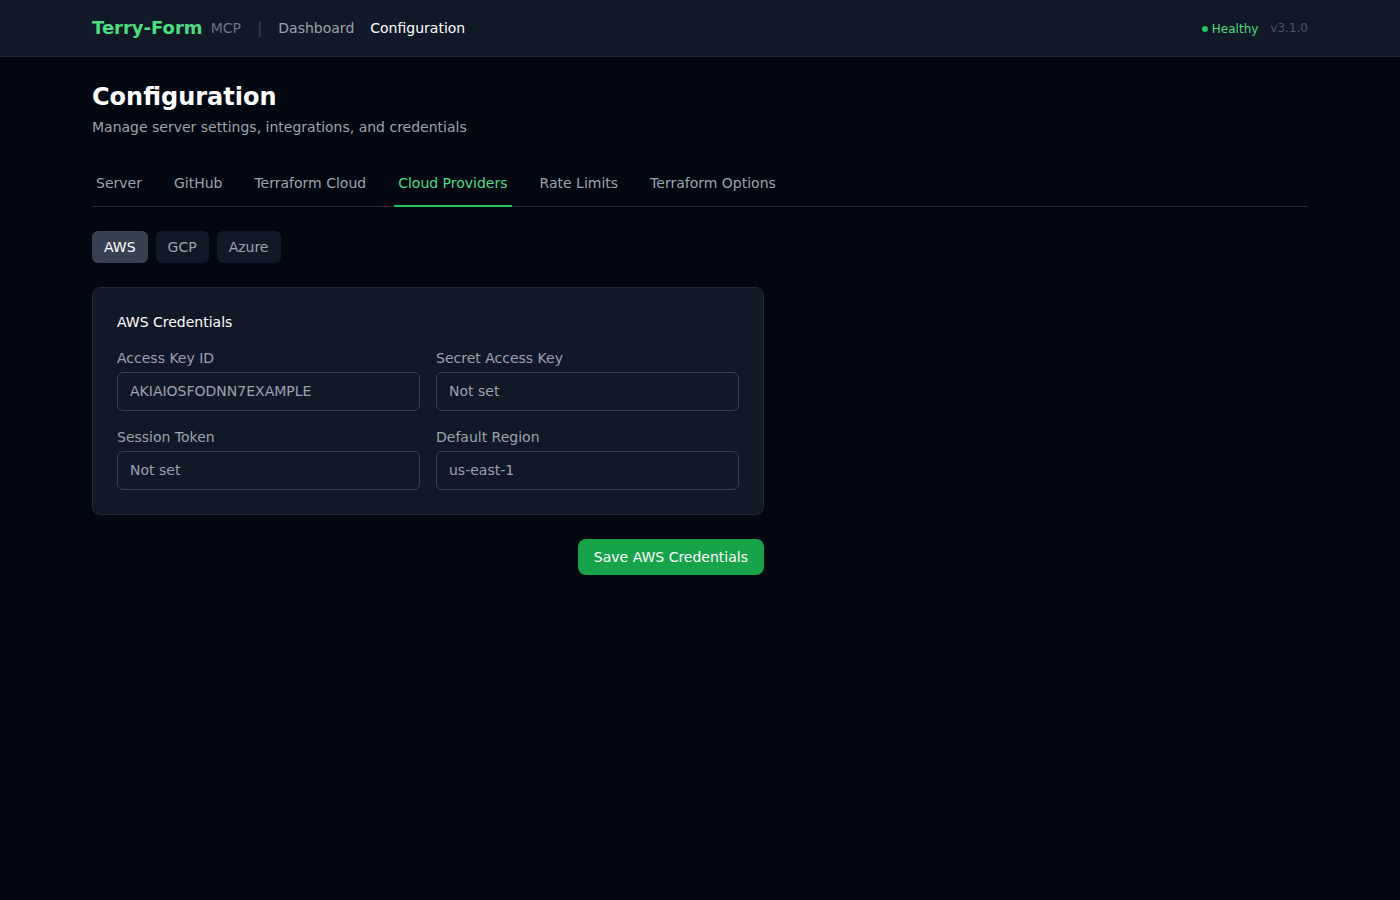The width and height of the screenshot is (1400, 900).
Task: Click the AWS Credentials heading
Action: [175, 322]
